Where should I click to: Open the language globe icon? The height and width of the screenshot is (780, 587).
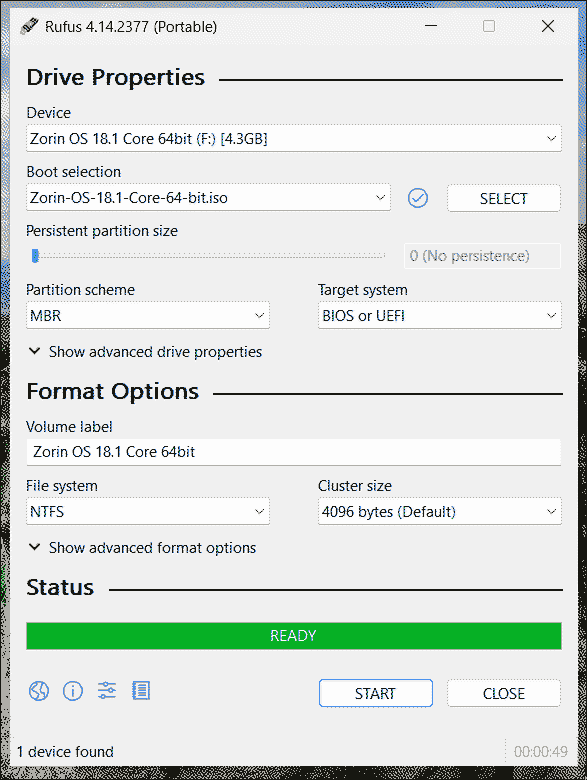(39, 691)
